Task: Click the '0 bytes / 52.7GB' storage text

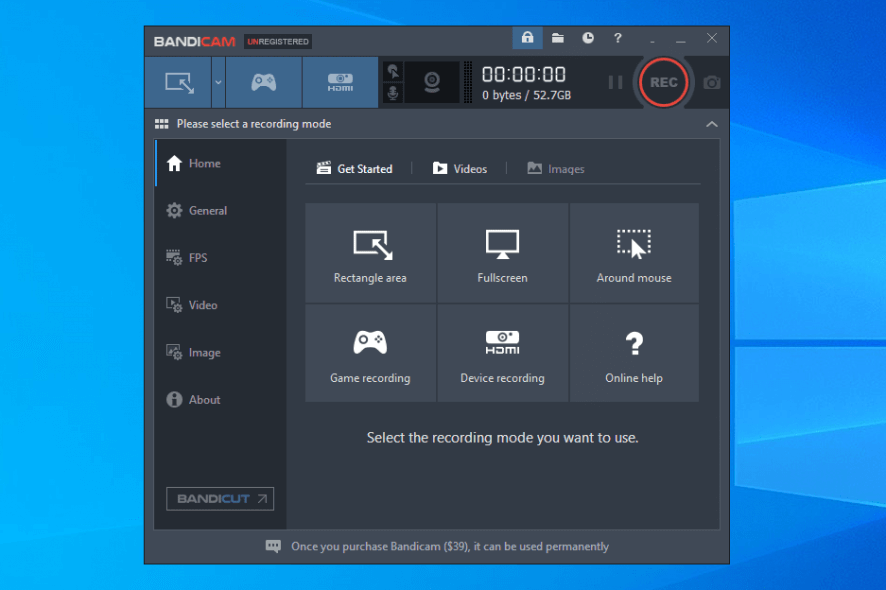Action: pyautogui.click(x=526, y=95)
